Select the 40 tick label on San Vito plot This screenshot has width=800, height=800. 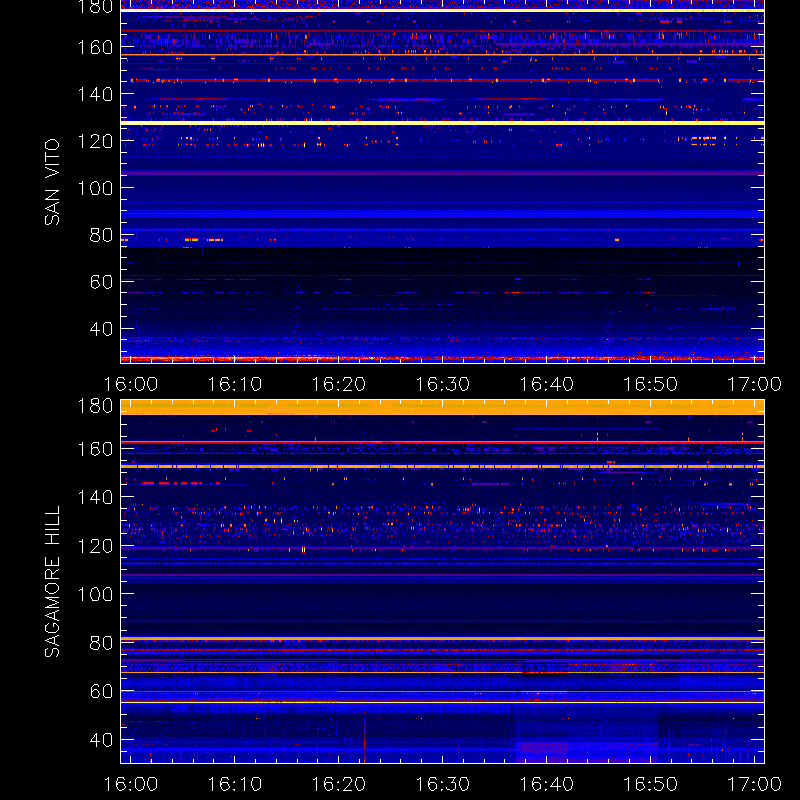[x=101, y=329]
